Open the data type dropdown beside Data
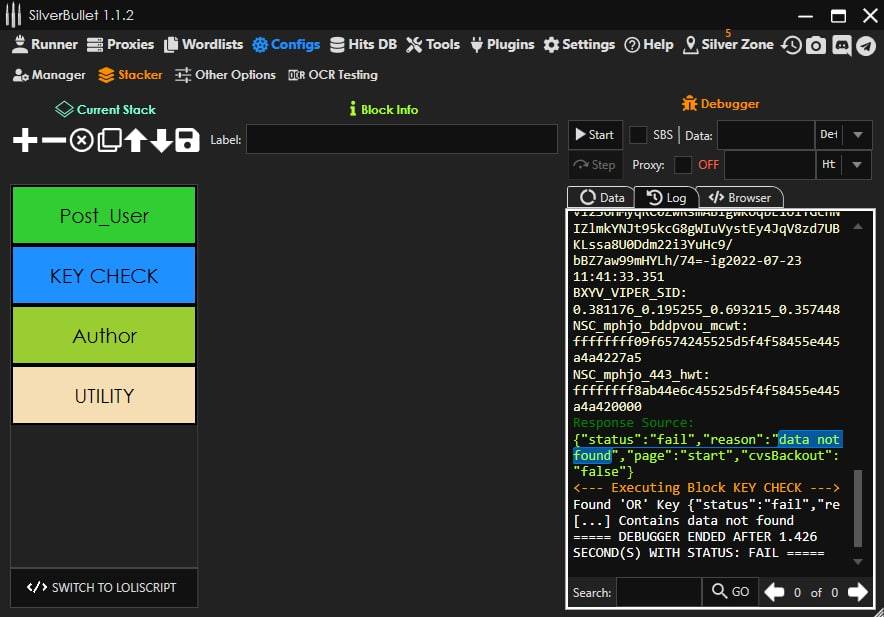The width and height of the screenshot is (884, 617). tap(858, 135)
